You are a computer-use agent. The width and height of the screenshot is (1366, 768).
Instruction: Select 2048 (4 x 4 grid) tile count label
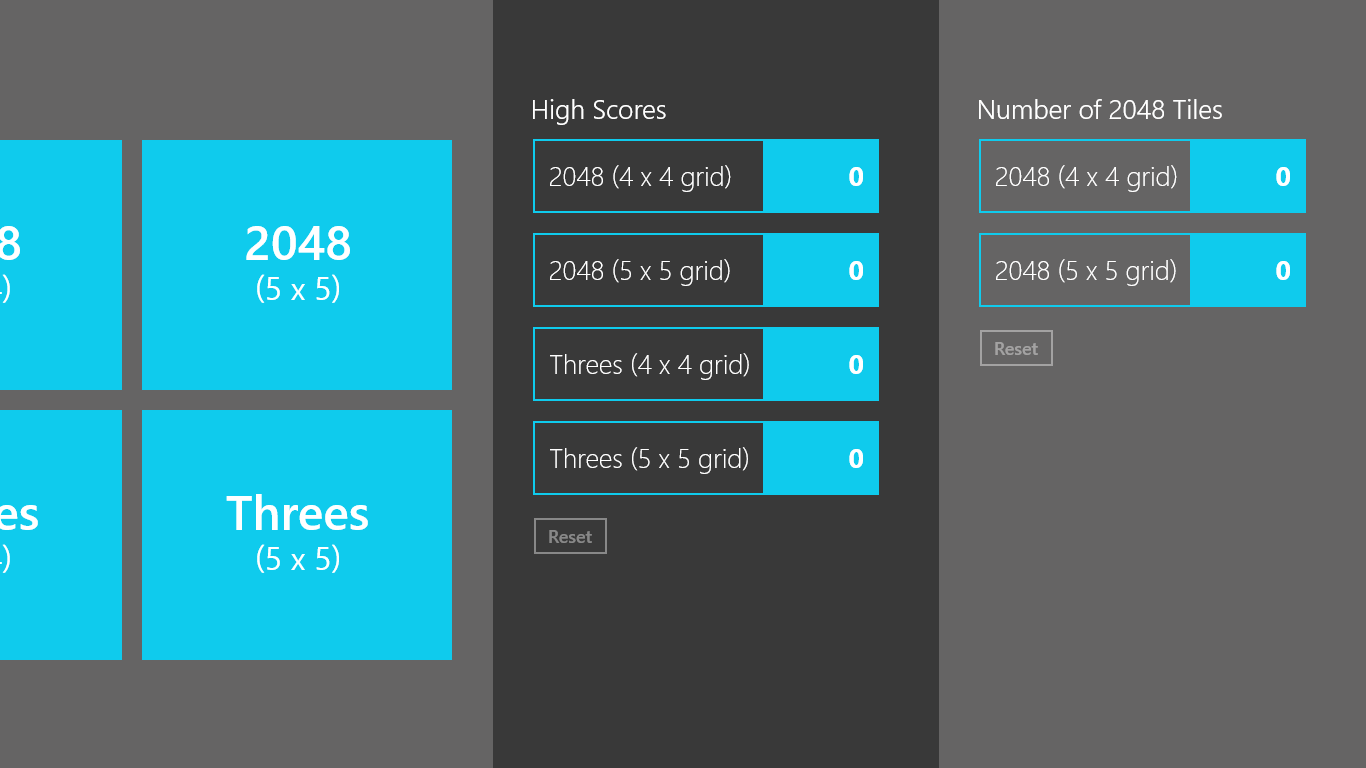[x=1085, y=177]
